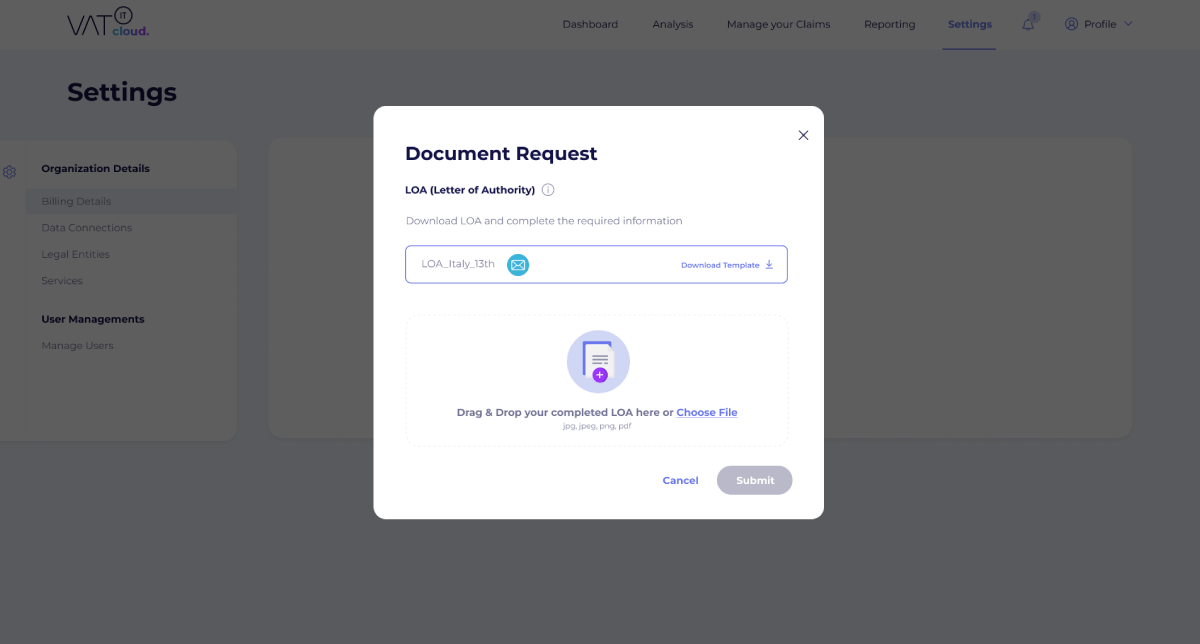Close the Document Request dialog
The height and width of the screenshot is (644, 1200).
tap(803, 135)
